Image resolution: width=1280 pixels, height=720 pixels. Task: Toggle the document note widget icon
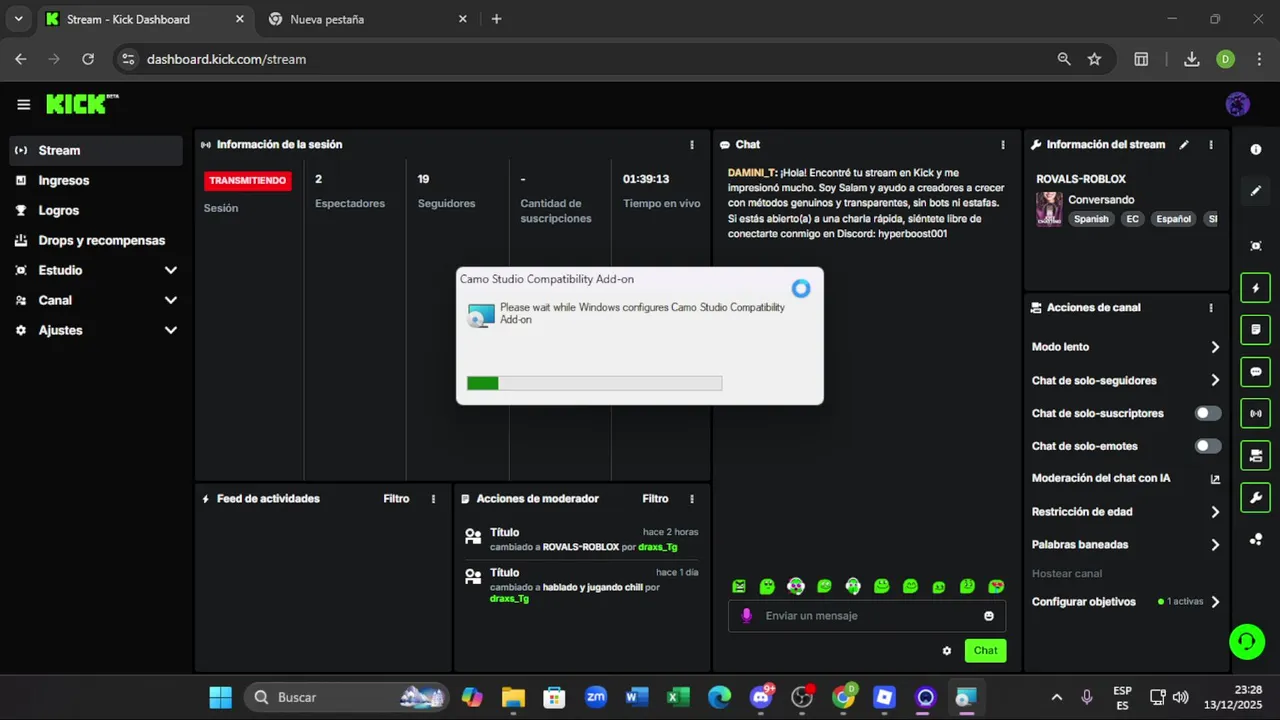pyautogui.click(x=1256, y=329)
